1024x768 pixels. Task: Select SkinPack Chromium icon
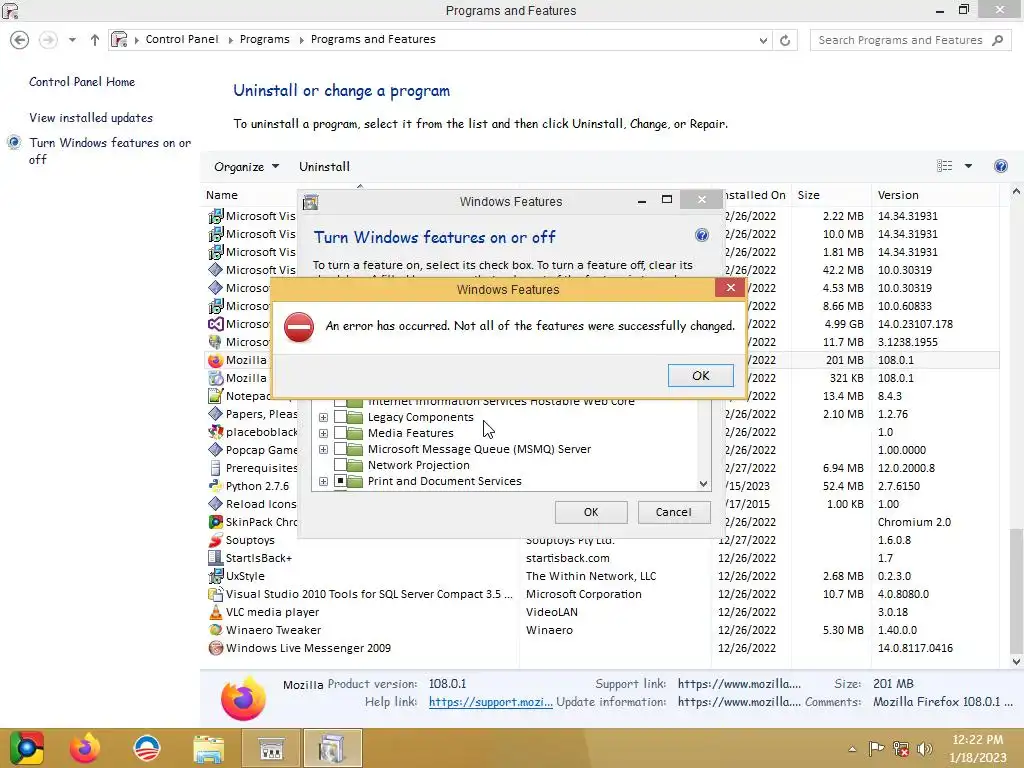pyautogui.click(x=216, y=522)
